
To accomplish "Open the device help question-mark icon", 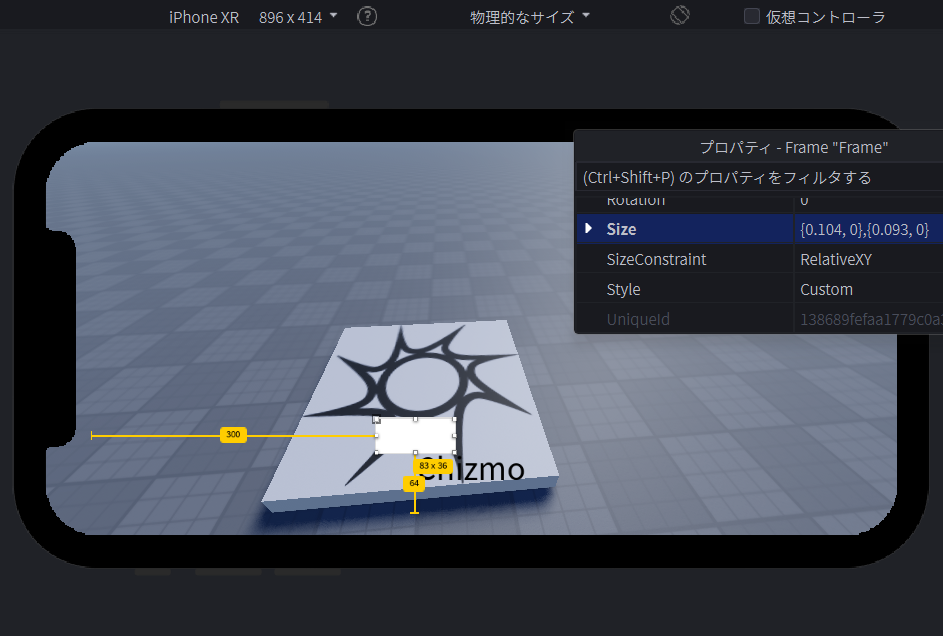I will [367, 16].
